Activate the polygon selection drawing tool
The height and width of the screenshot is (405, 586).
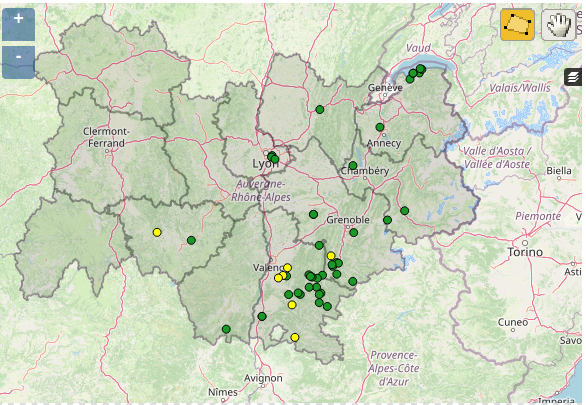(517, 25)
